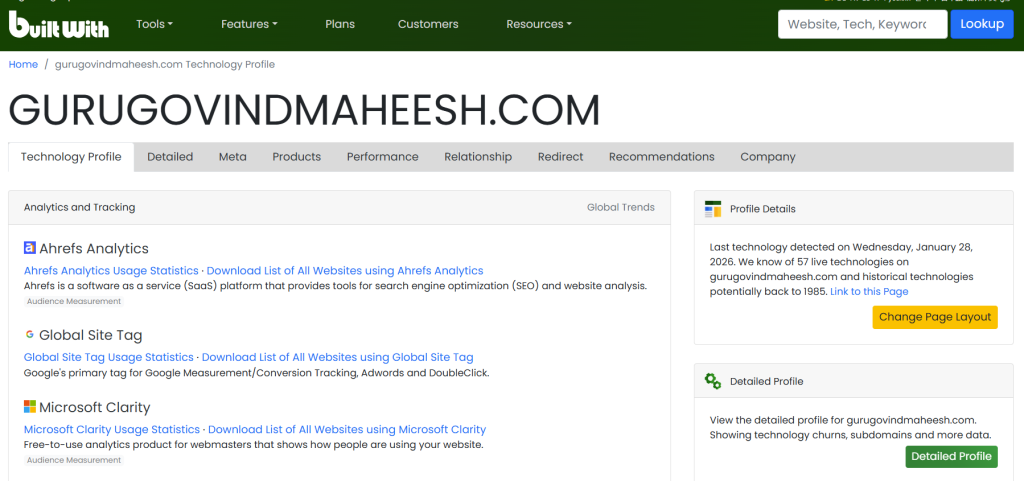Image resolution: width=1024 pixels, height=481 pixels.
Task: Click the GURUGOVINDMAHEESH.COM page title
Action: tap(304, 110)
